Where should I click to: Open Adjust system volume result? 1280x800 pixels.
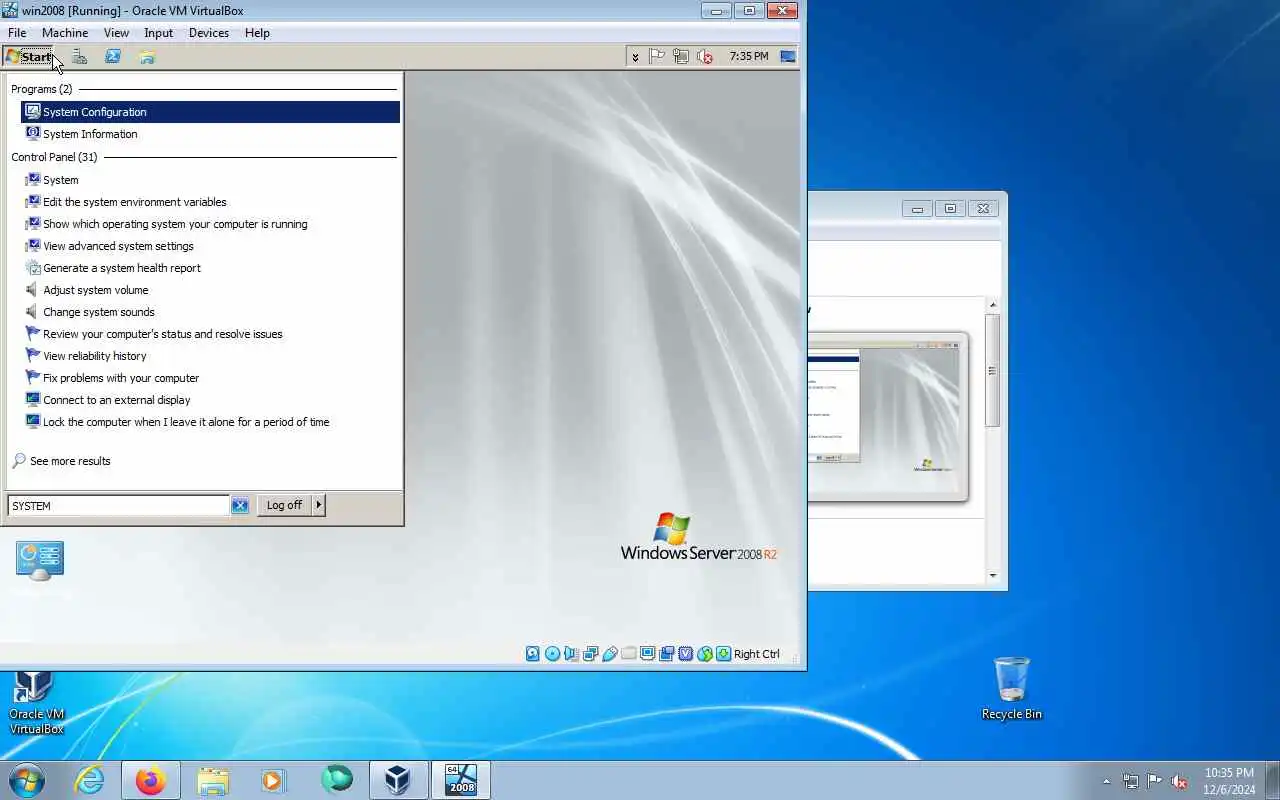tap(211, 290)
